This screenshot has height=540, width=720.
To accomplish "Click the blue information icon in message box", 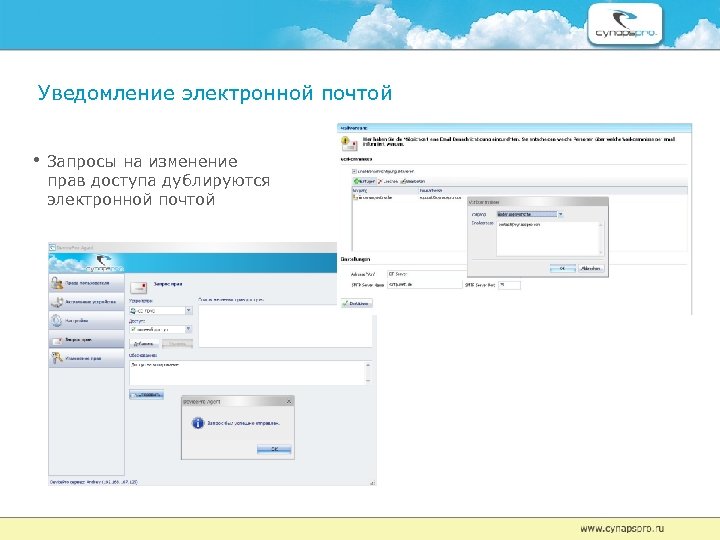I will click(x=197, y=423).
